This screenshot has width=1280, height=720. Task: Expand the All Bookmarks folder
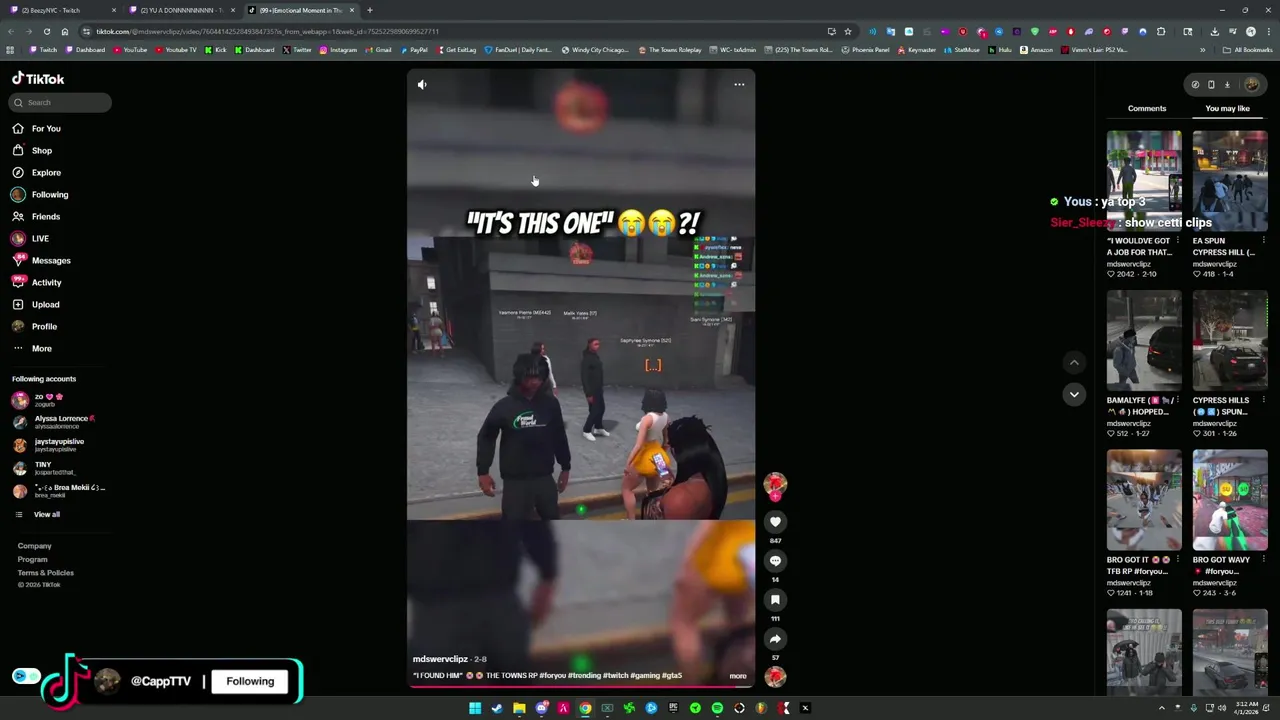click(x=1248, y=50)
